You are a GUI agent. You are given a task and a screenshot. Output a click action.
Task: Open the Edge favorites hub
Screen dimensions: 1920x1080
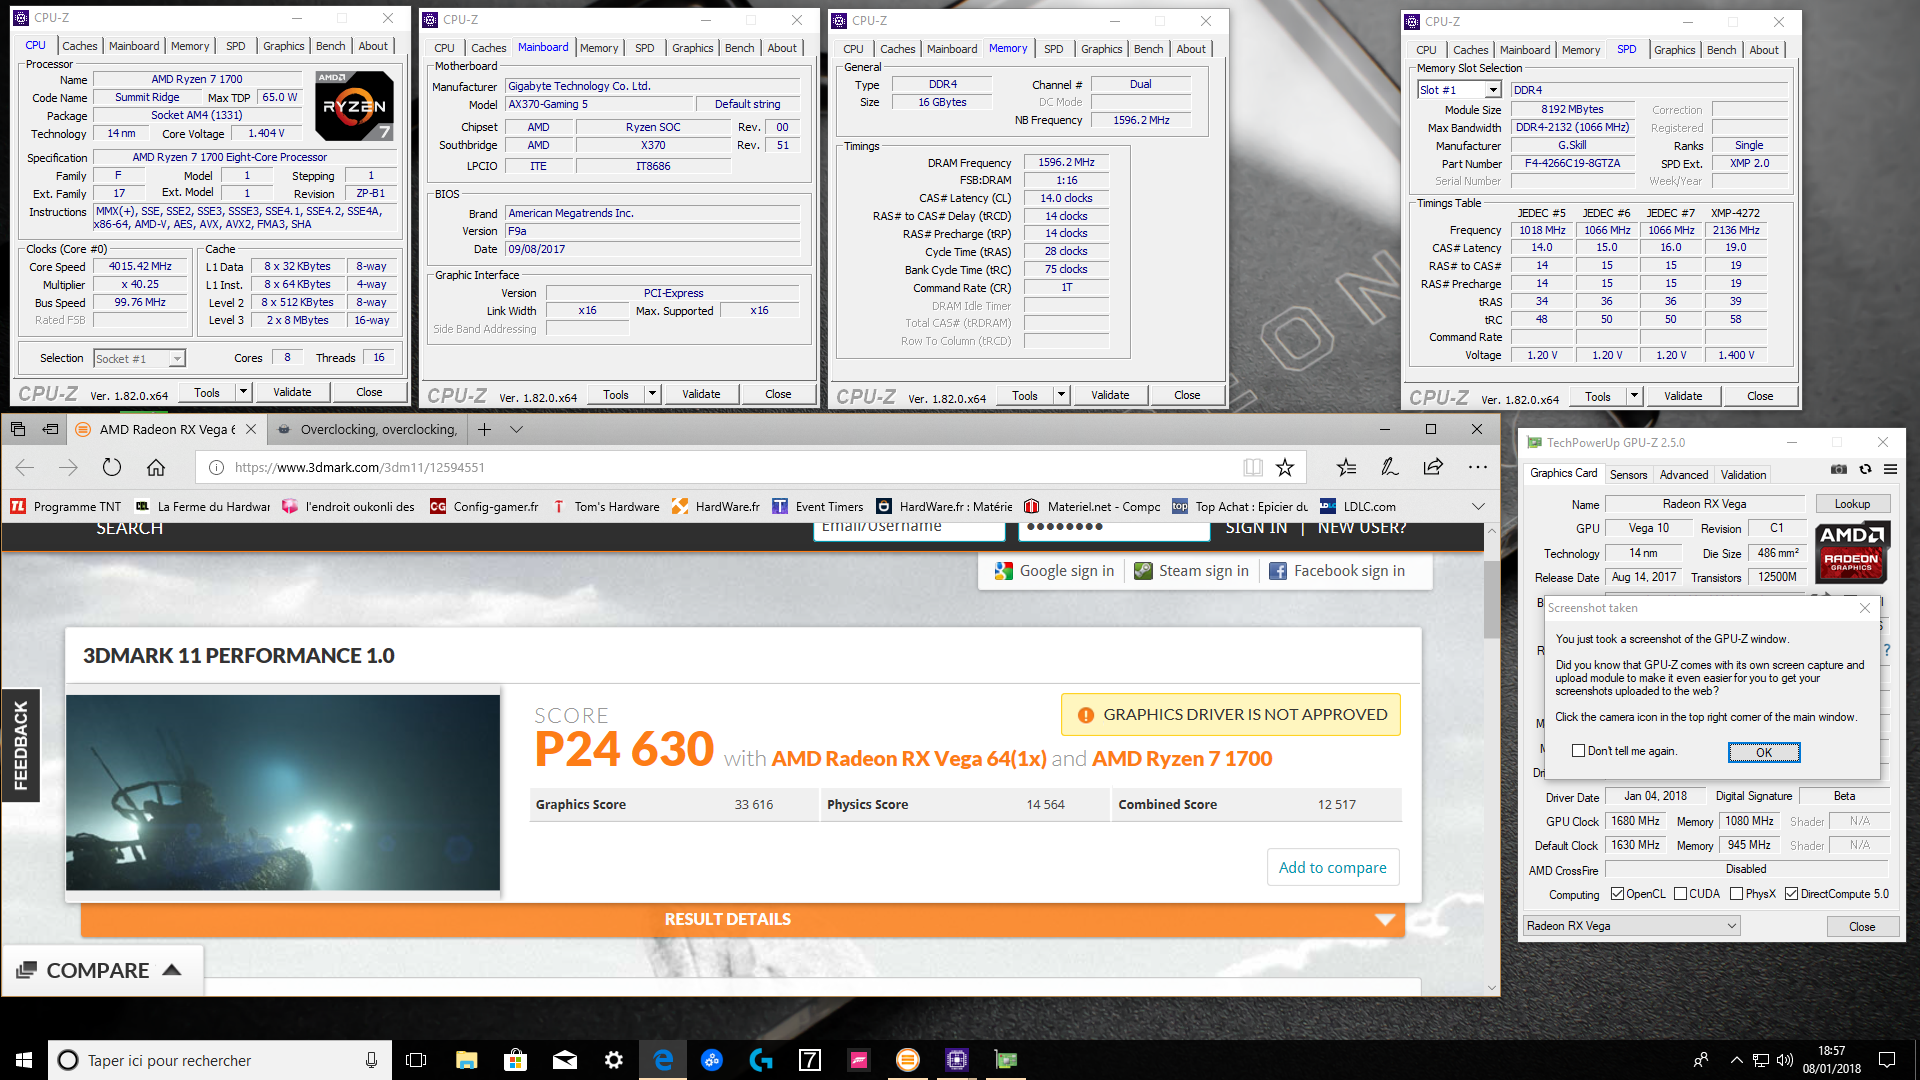[x=1346, y=467]
